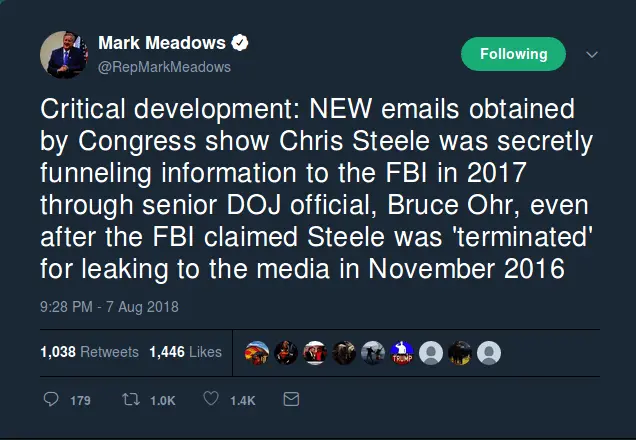Expand the tweet options chevron menu
This screenshot has height=440, width=636.
591,54
